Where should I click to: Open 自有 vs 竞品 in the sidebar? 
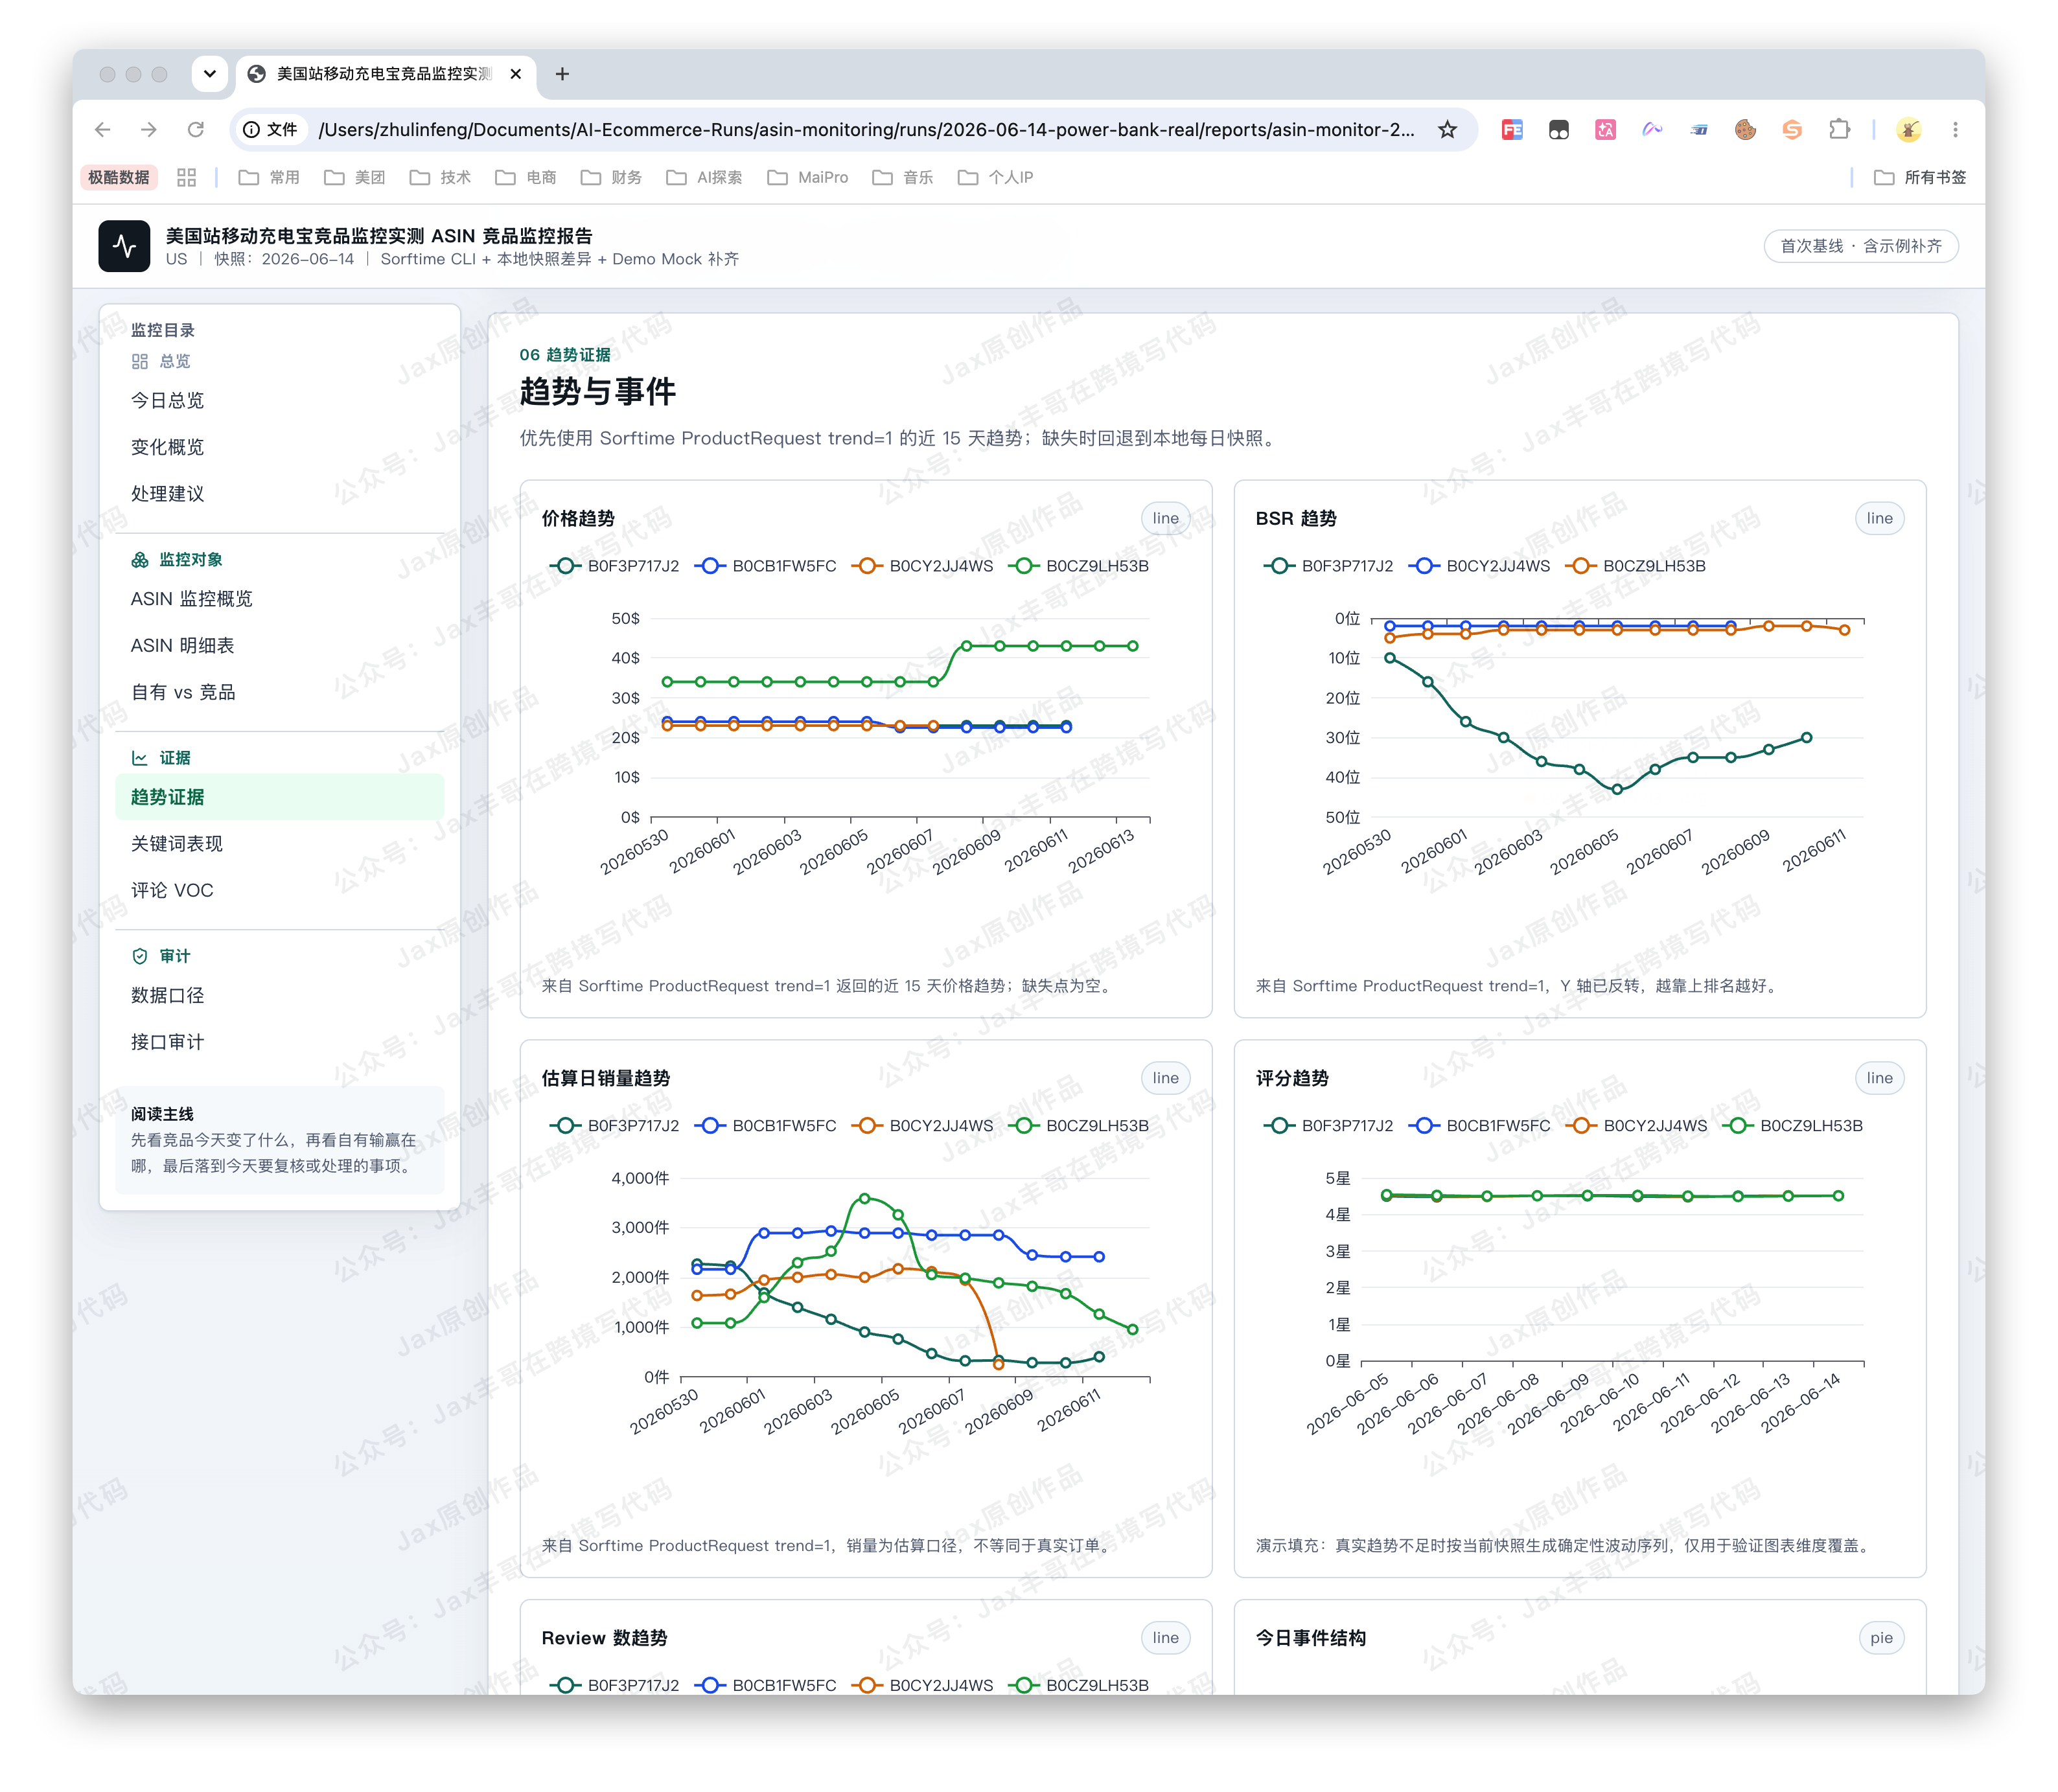280,692
